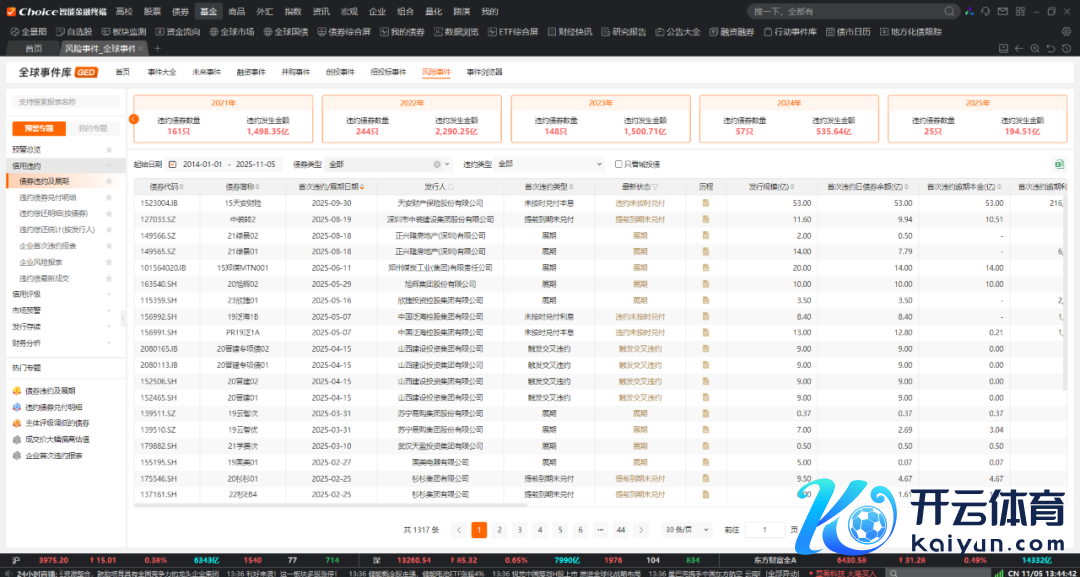Export the table using the Excel icon
This screenshot has width=1080, height=577.
click(1059, 164)
